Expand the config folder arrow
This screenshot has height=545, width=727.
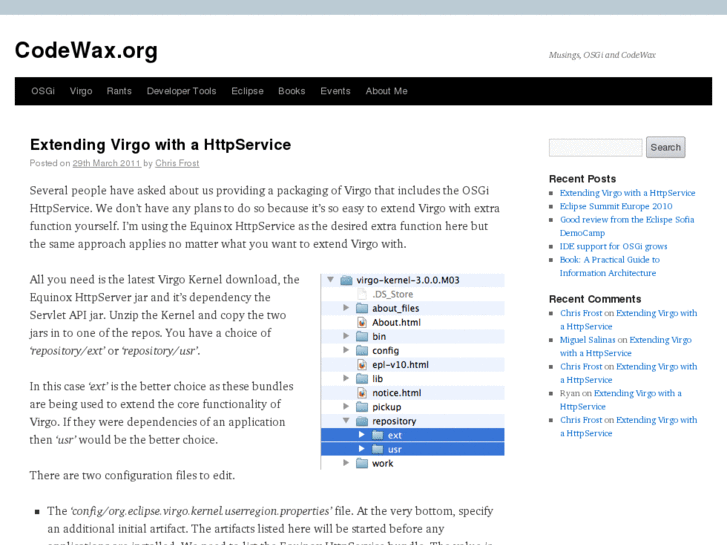pos(346,350)
